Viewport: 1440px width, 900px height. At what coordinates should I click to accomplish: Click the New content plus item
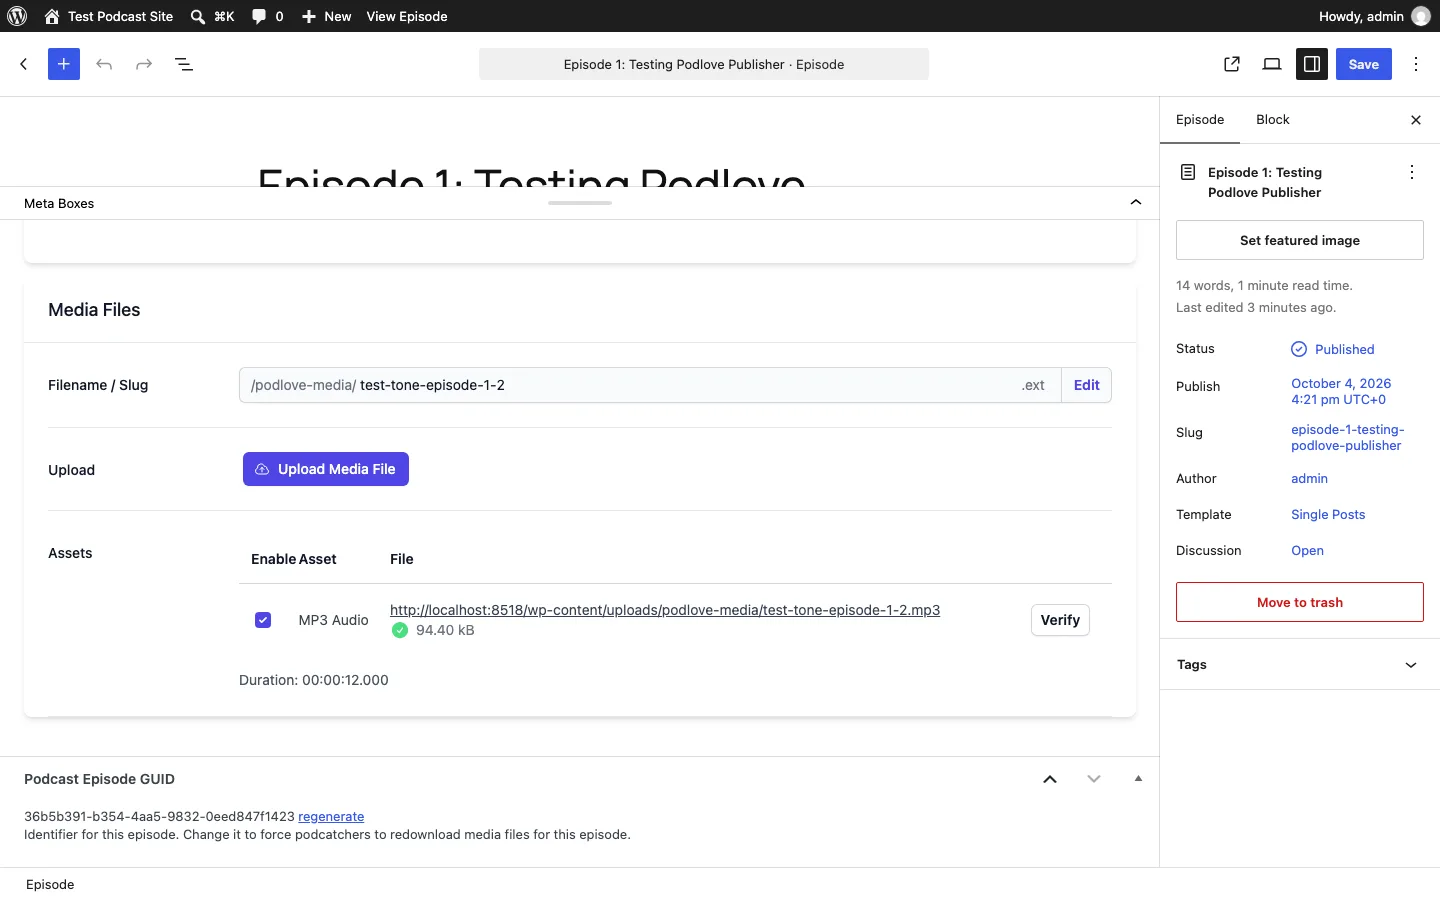click(x=327, y=16)
